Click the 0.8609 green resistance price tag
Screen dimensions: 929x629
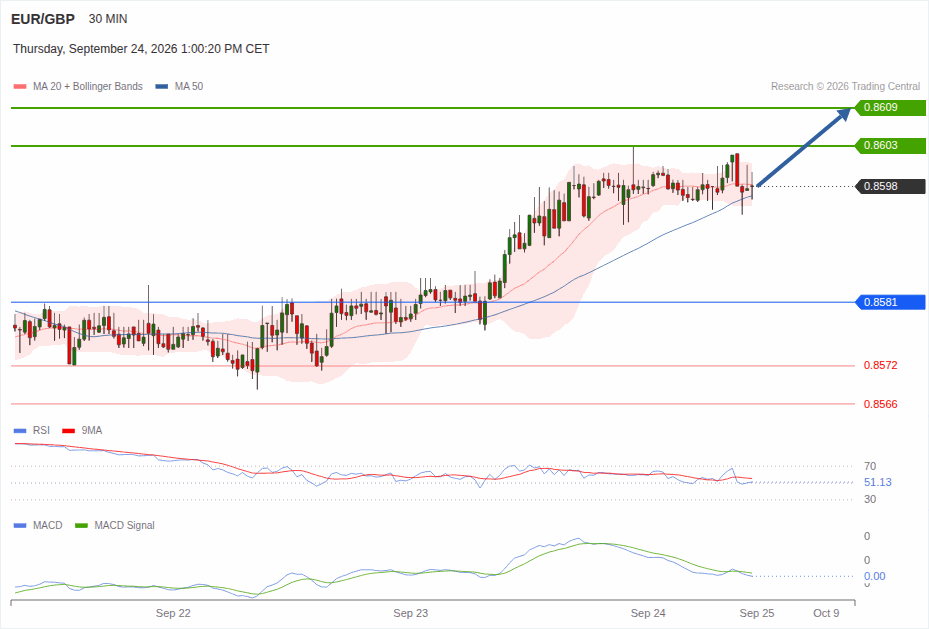tap(890, 108)
